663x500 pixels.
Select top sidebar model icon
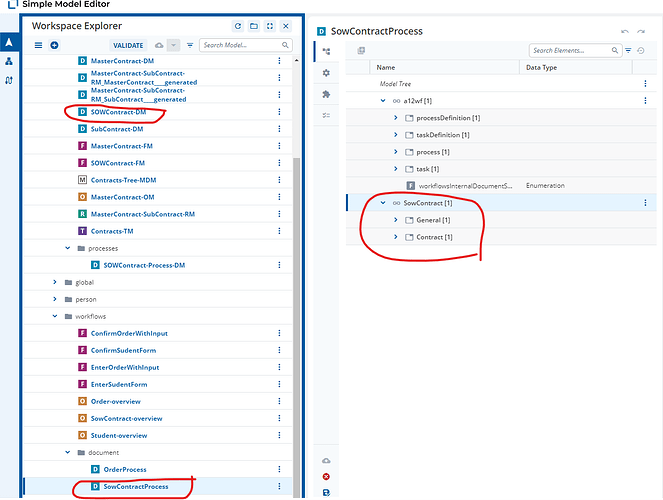[x=9, y=42]
